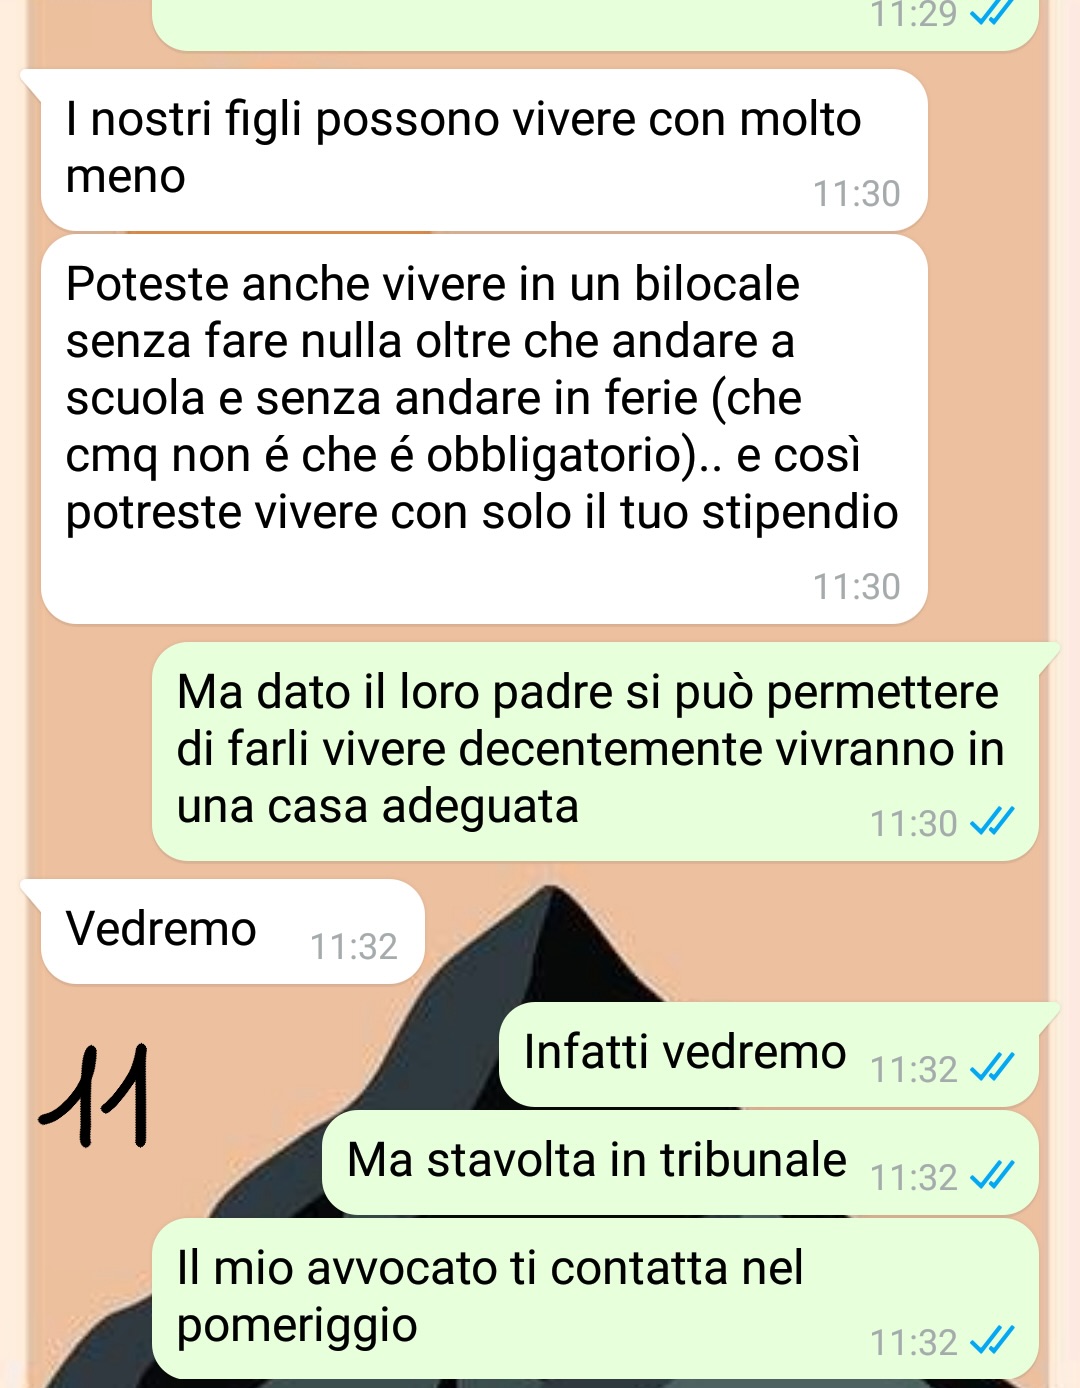Select the 'Vedremo' message bubble

pyautogui.click(x=232, y=931)
